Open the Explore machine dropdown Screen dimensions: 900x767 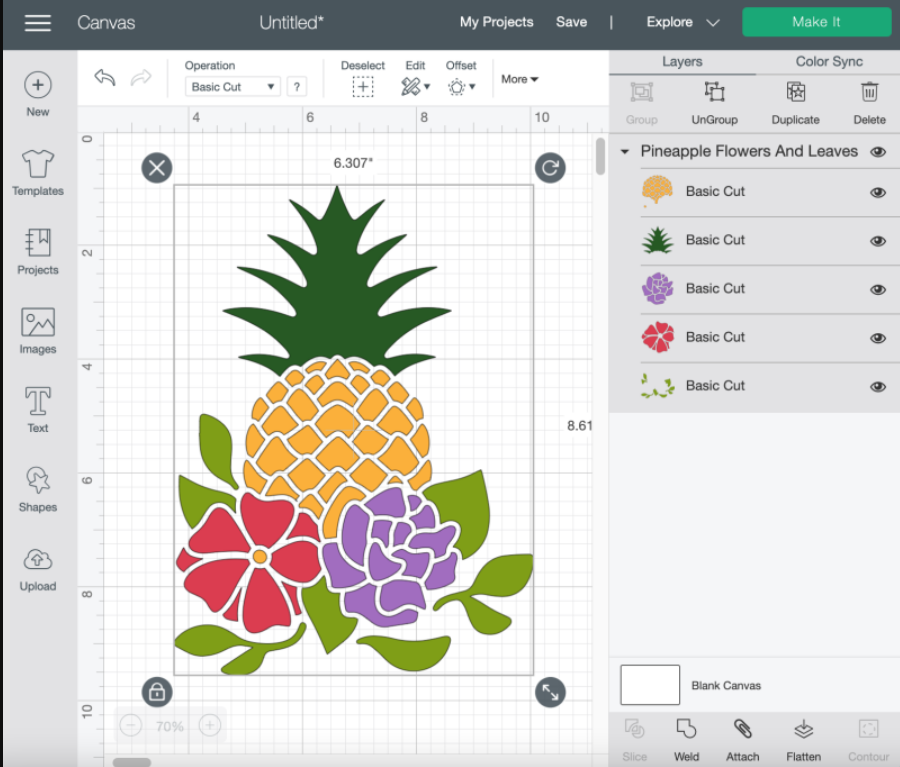682,22
